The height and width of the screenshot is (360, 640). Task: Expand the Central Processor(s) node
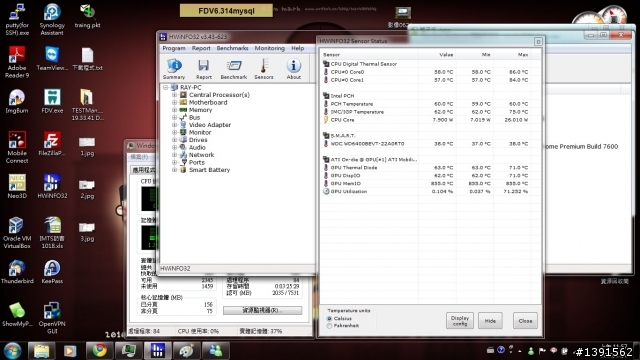(x=174, y=95)
